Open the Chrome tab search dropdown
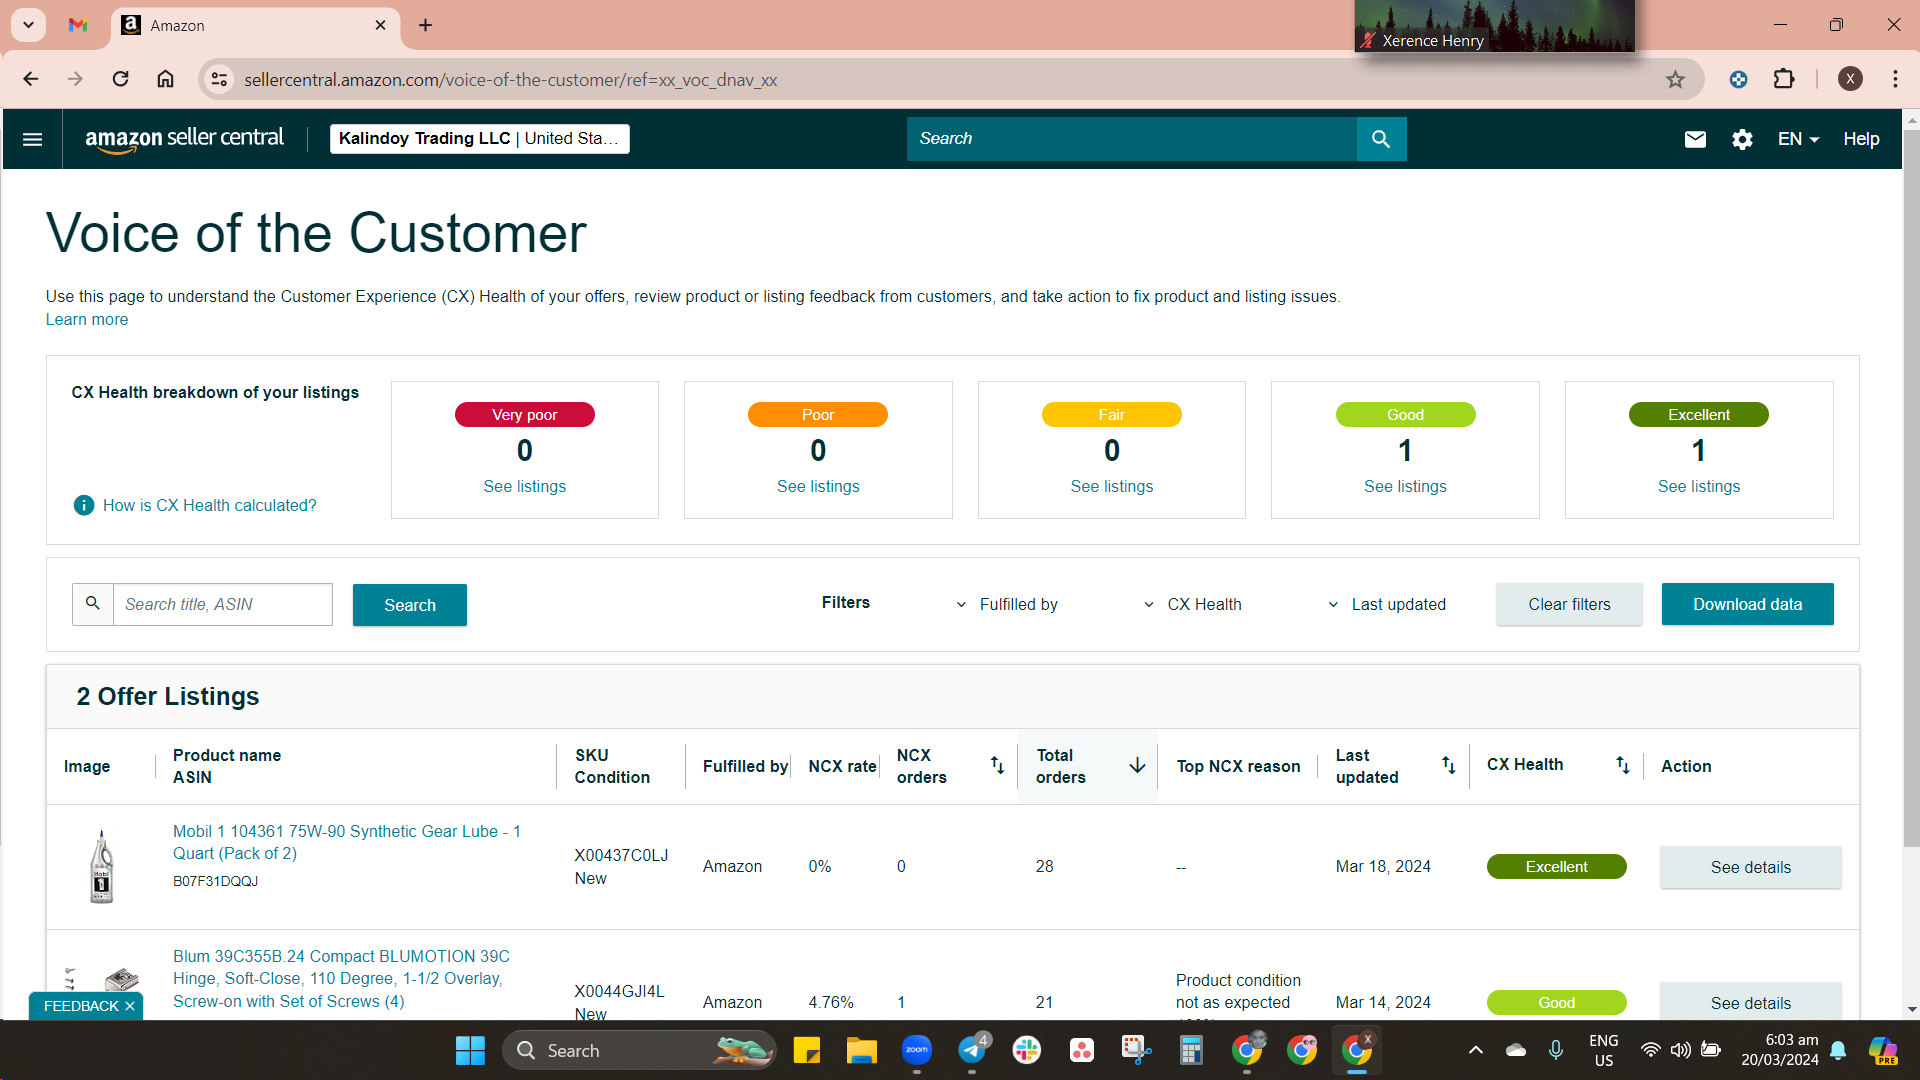Screen dimensions: 1920x1080 (x=28, y=25)
